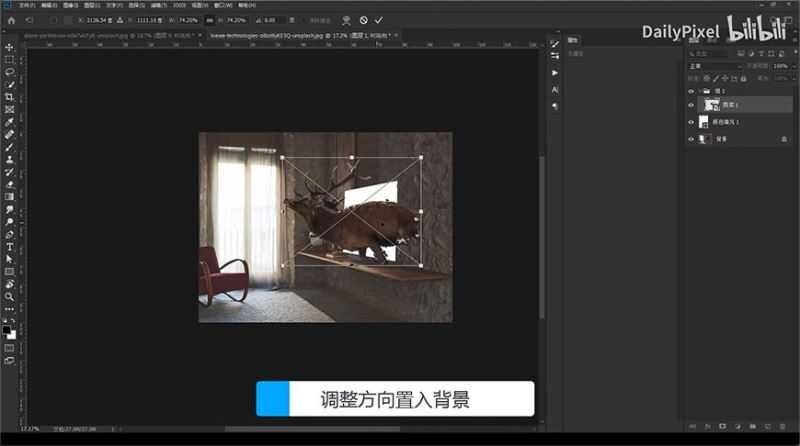Commit the transform with the checkmark
The width and height of the screenshot is (800, 446).
[379, 20]
